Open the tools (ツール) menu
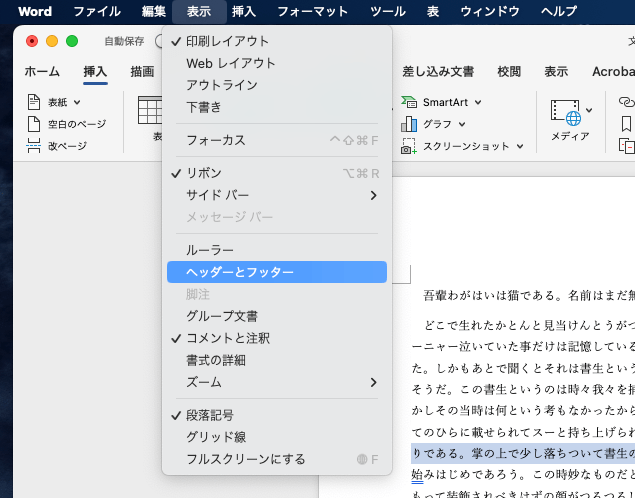Image resolution: width=635 pixels, height=498 pixels. pyautogui.click(x=388, y=11)
